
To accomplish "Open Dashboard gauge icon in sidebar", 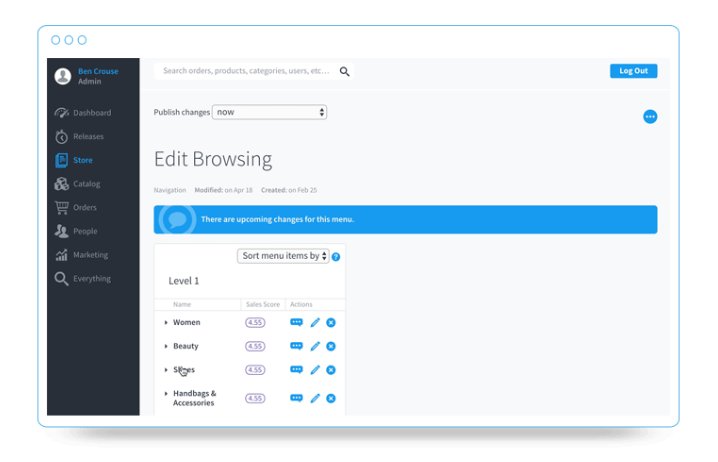I will (62, 113).
